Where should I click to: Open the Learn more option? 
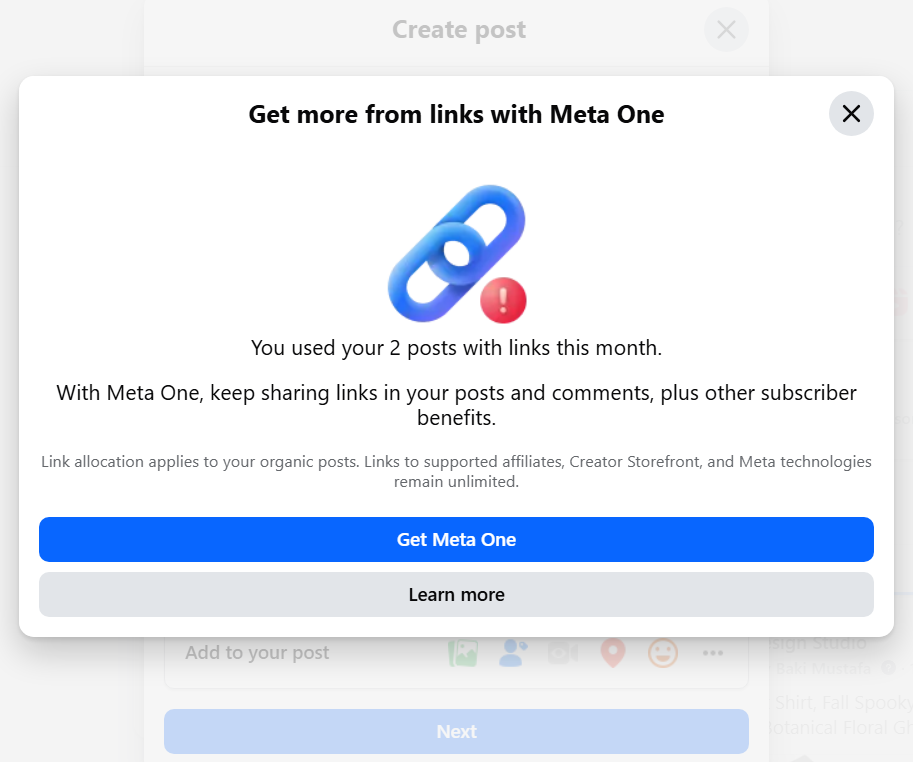(x=456, y=594)
